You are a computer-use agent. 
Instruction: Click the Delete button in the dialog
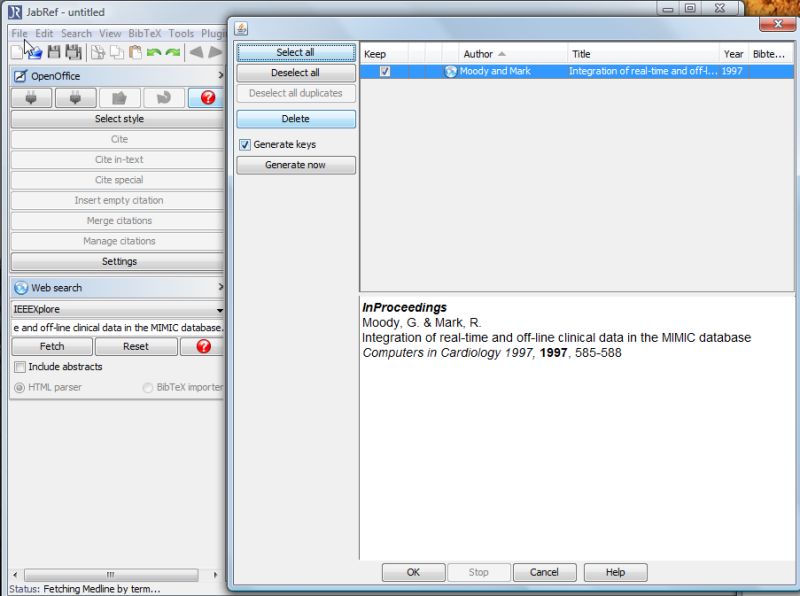coord(296,119)
